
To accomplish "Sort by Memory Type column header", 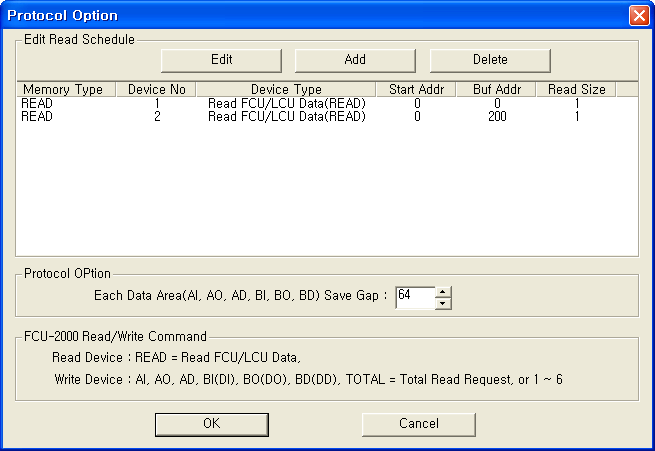I will (62, 90).
